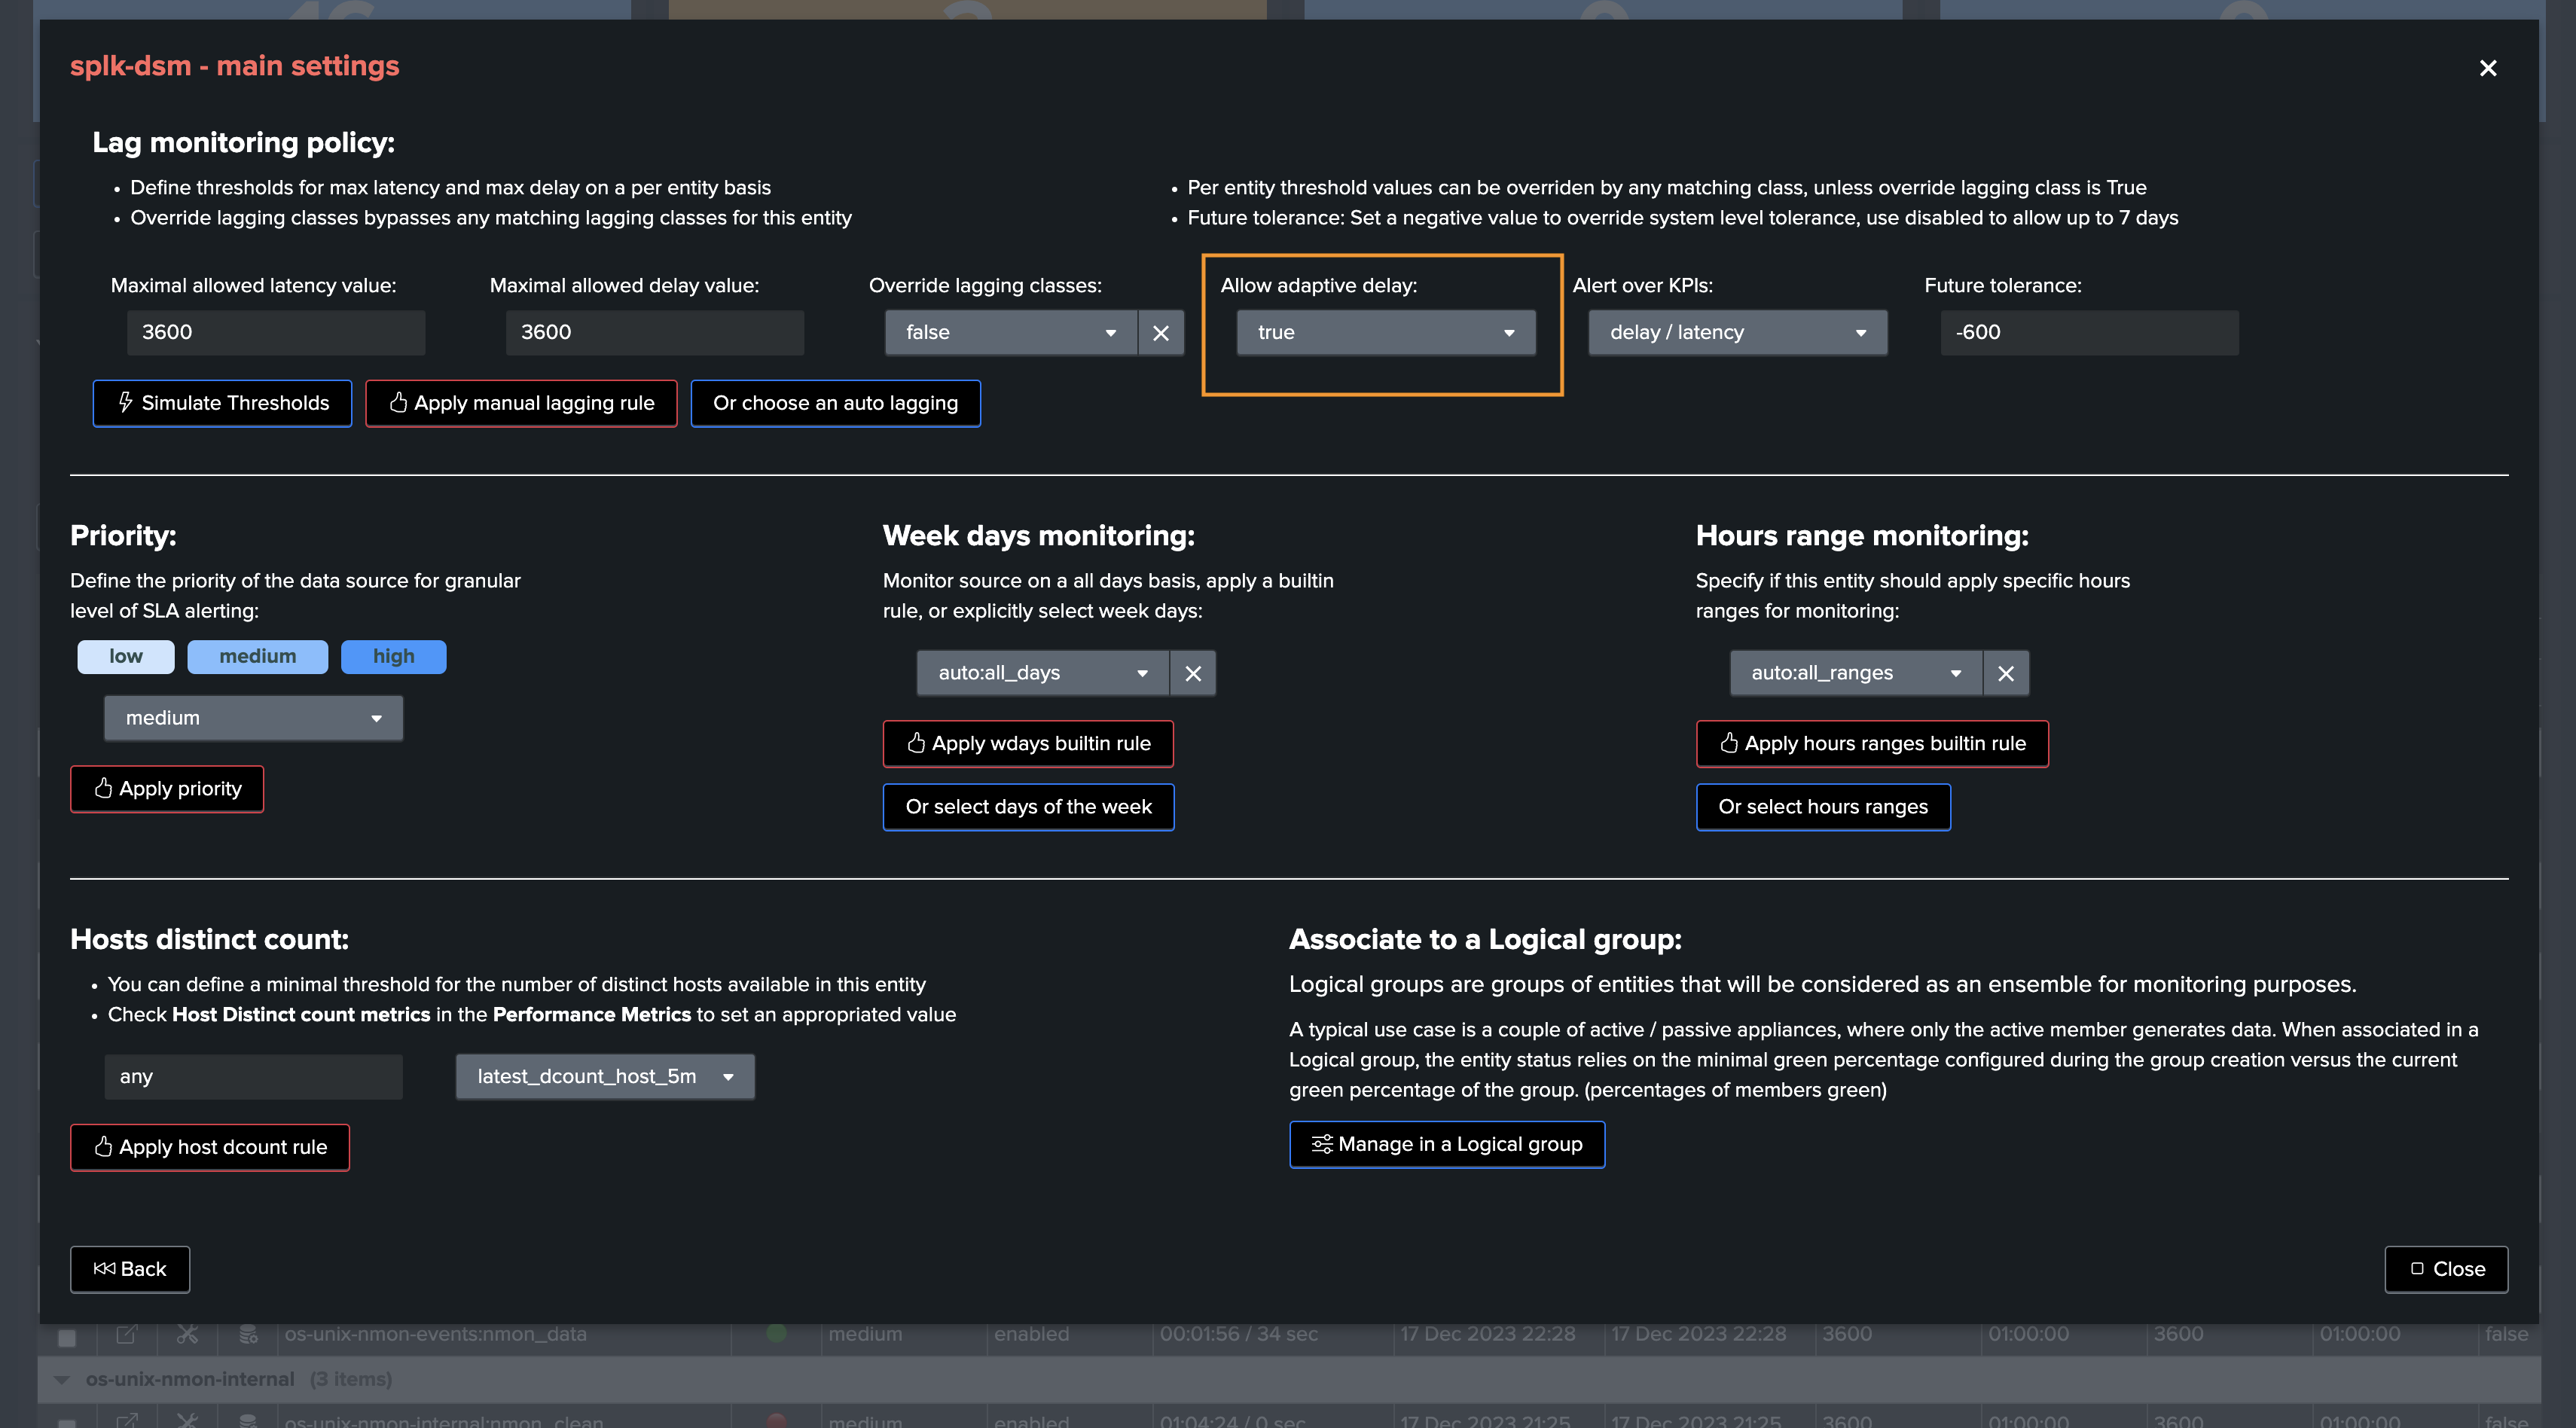Open the latest_dcount_host_5m metric dropdown
2576x1428 pixels.
coord(605,1077)
